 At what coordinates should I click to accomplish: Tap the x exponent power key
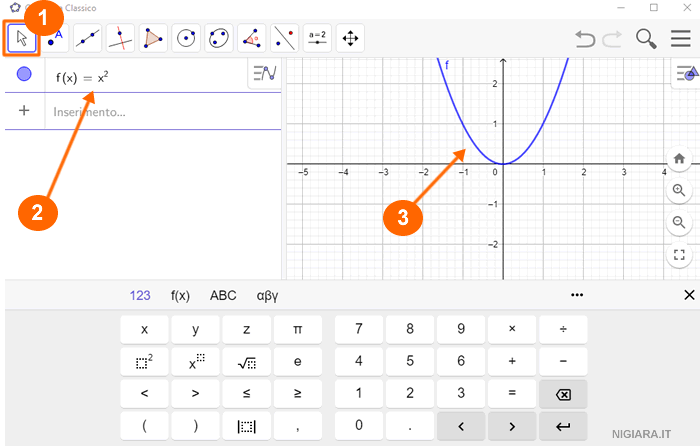(196, 362)
